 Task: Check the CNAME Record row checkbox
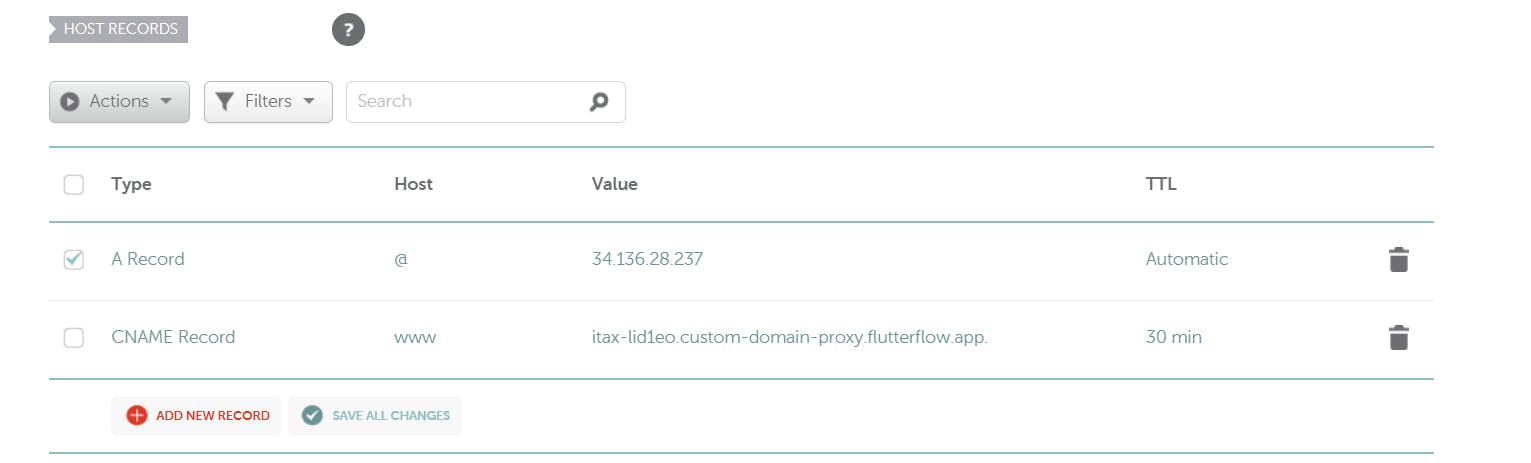pos(74,338)
